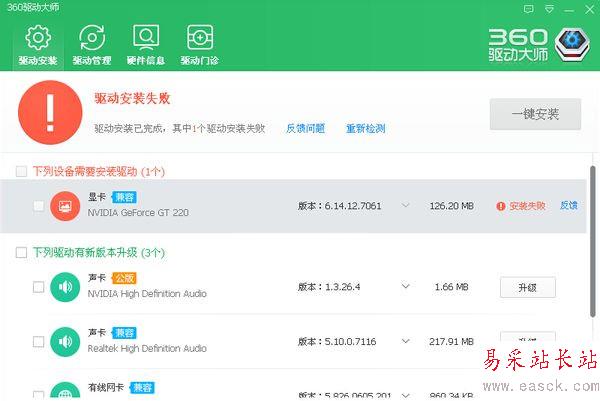Open 驱动门诊 tab
Viewport: 600px width, 401px height.
click(200, 45)
